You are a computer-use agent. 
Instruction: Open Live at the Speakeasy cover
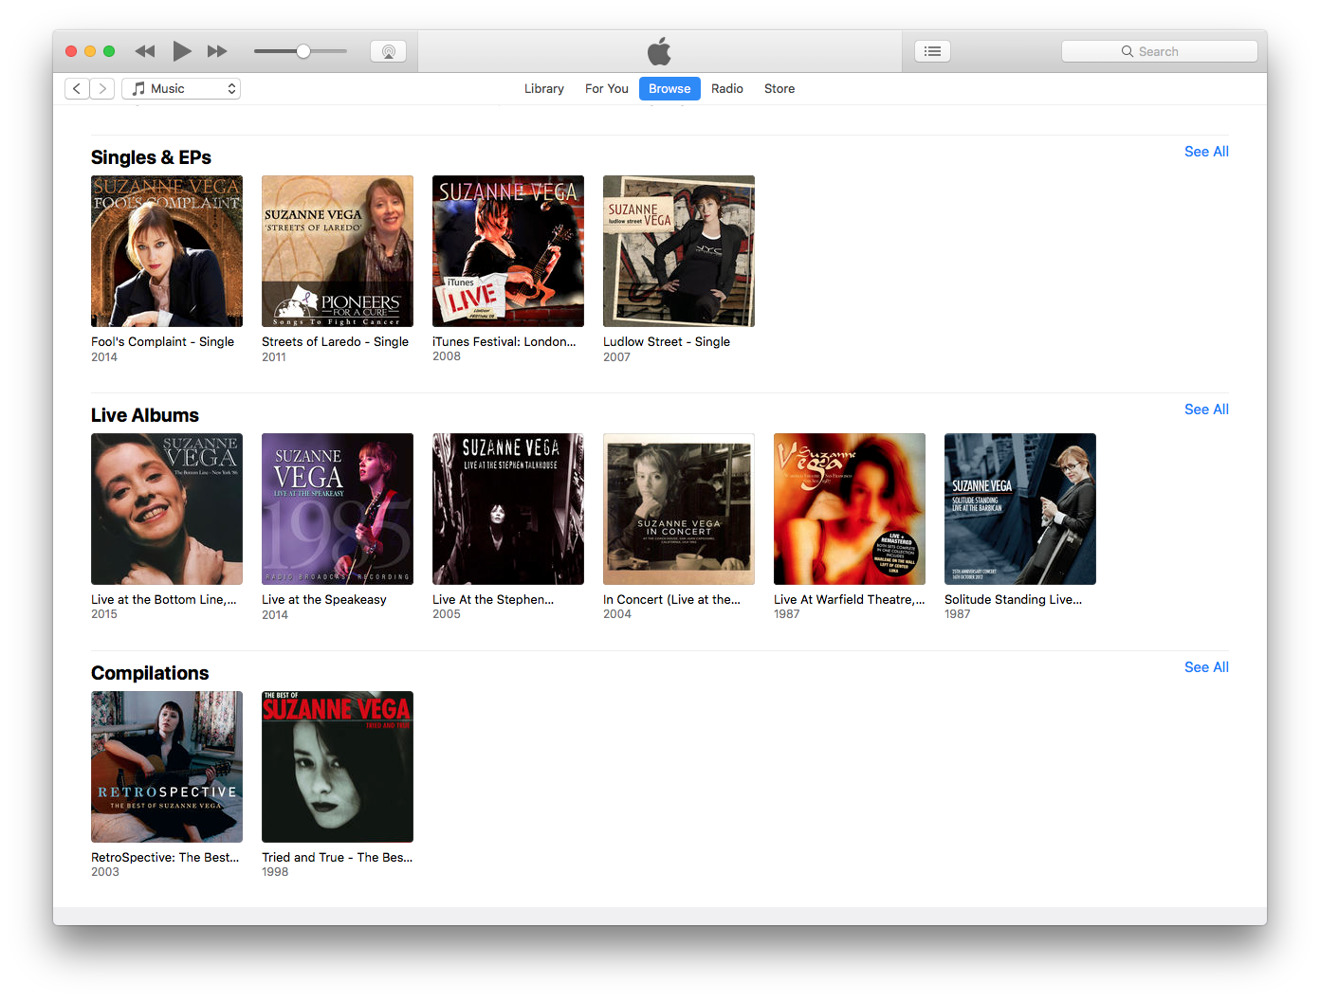point(337,509)
